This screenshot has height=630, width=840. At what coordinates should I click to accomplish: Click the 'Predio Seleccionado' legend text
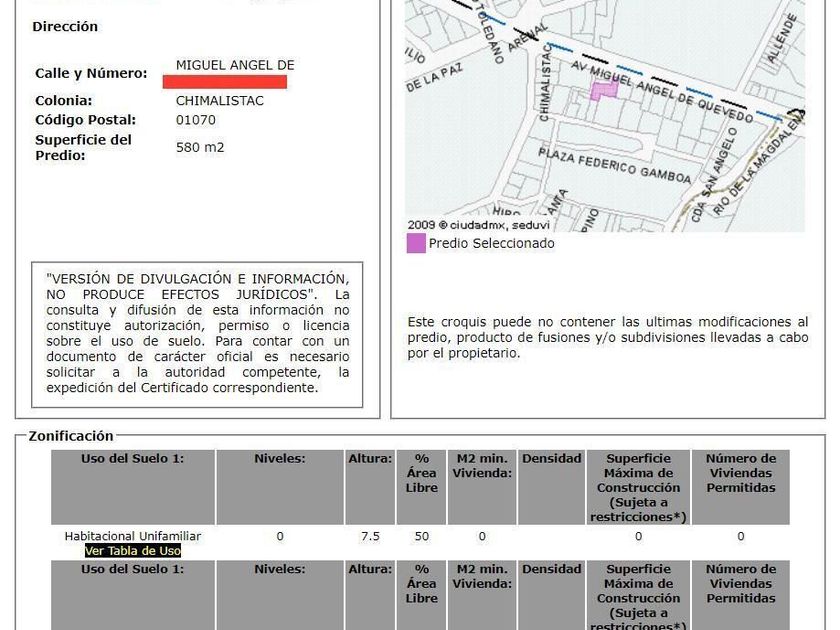(491, 243)
